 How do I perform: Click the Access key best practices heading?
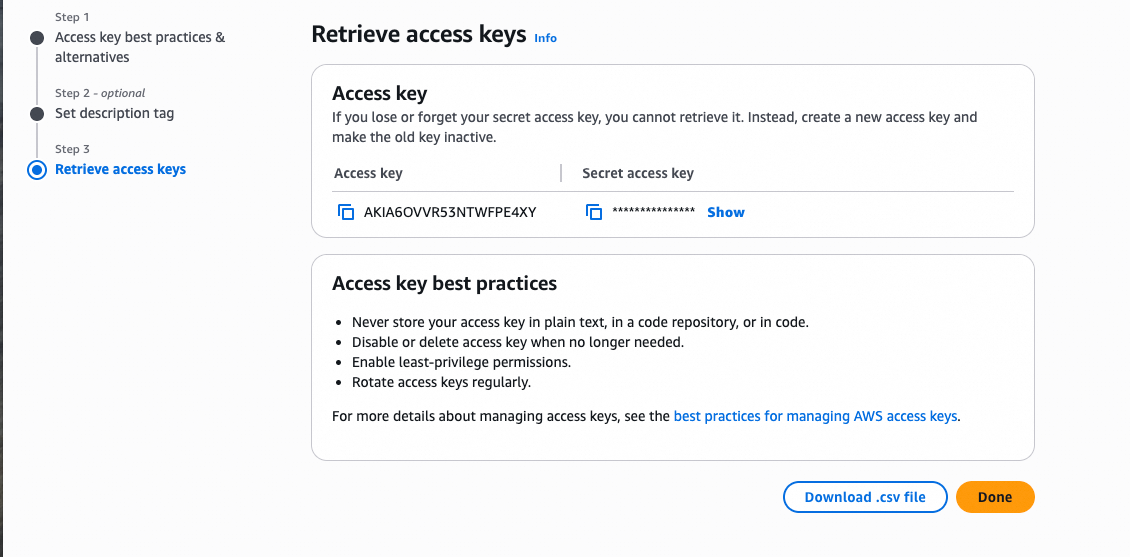tap(444, 283)
